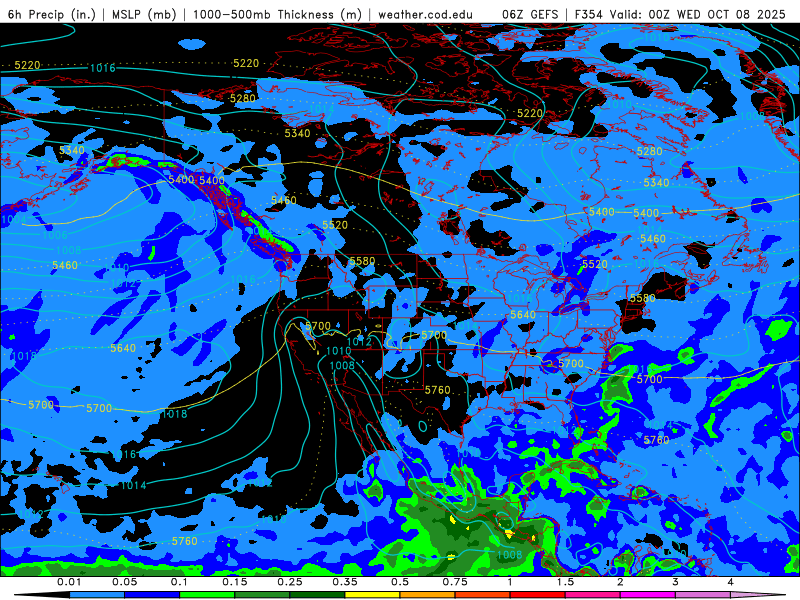The height and width of the screenshot is (600, 800).
Task: Click the '1006' isobar label
Action: 55,235
